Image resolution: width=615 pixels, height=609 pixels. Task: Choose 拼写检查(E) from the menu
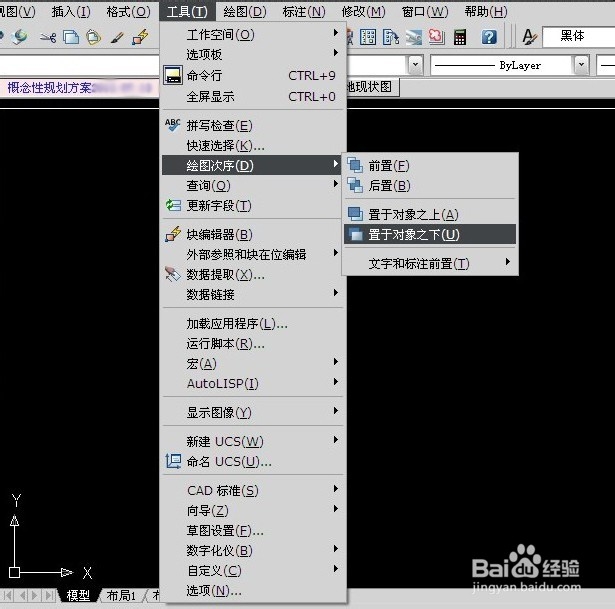253,125
